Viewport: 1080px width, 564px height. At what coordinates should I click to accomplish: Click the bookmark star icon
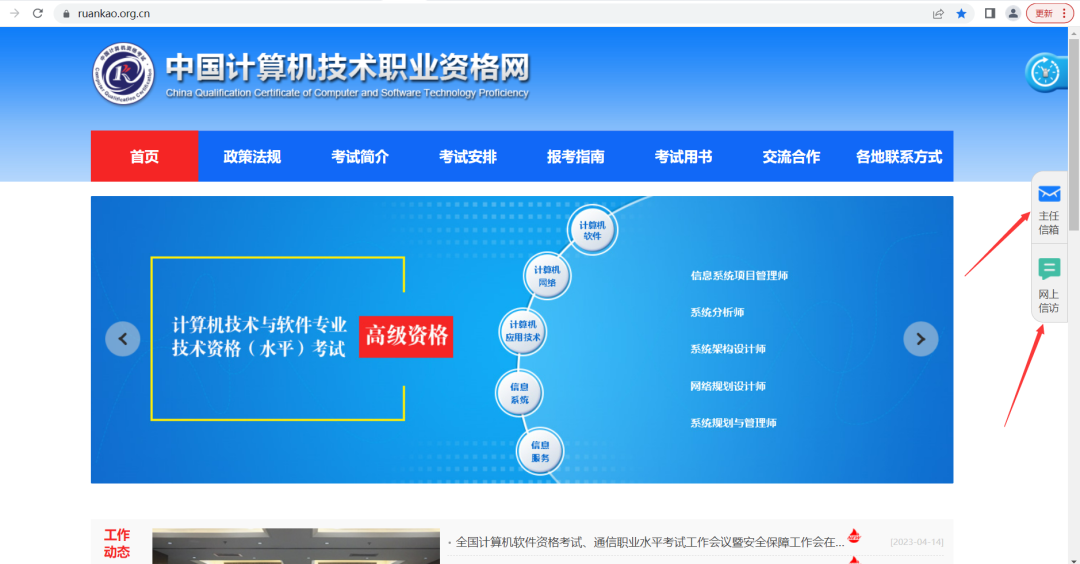962,14
